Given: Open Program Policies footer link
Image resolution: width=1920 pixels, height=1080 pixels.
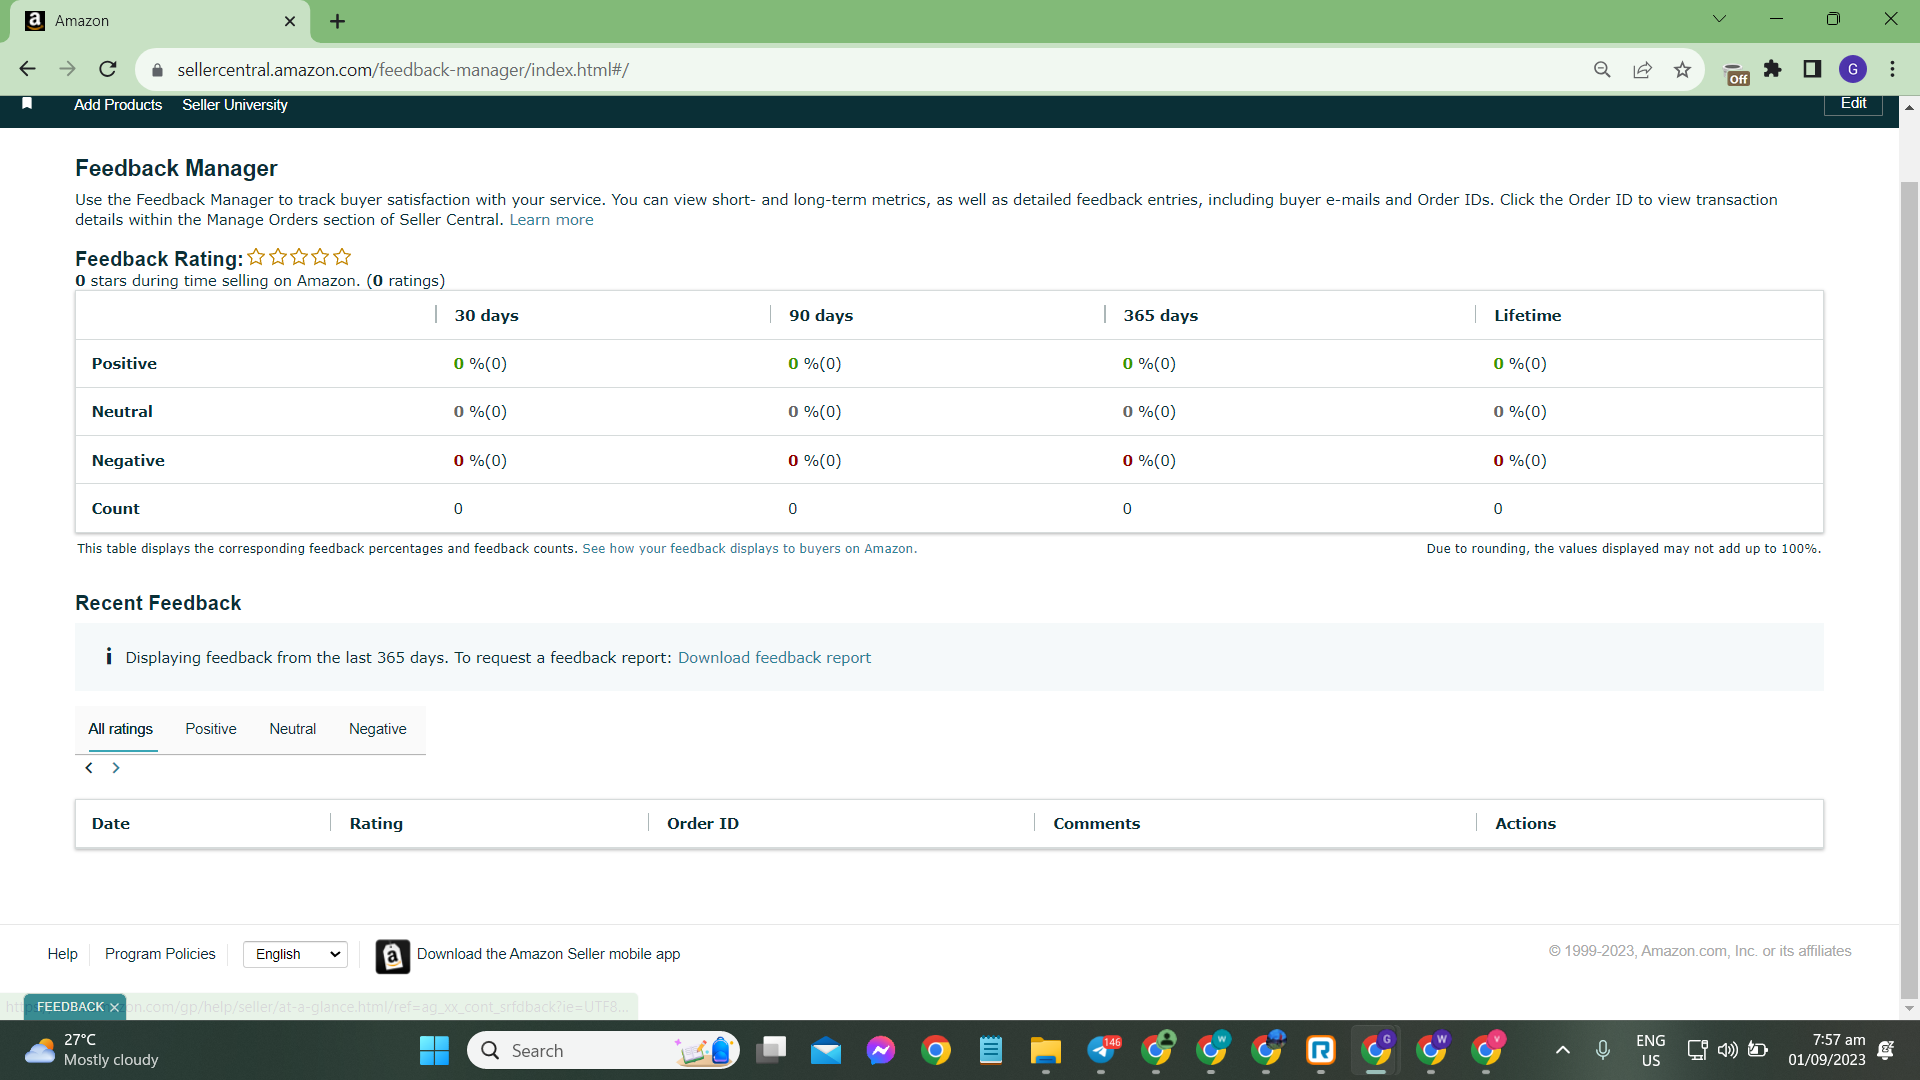Looking at the screenshot, I should [160, 954].
